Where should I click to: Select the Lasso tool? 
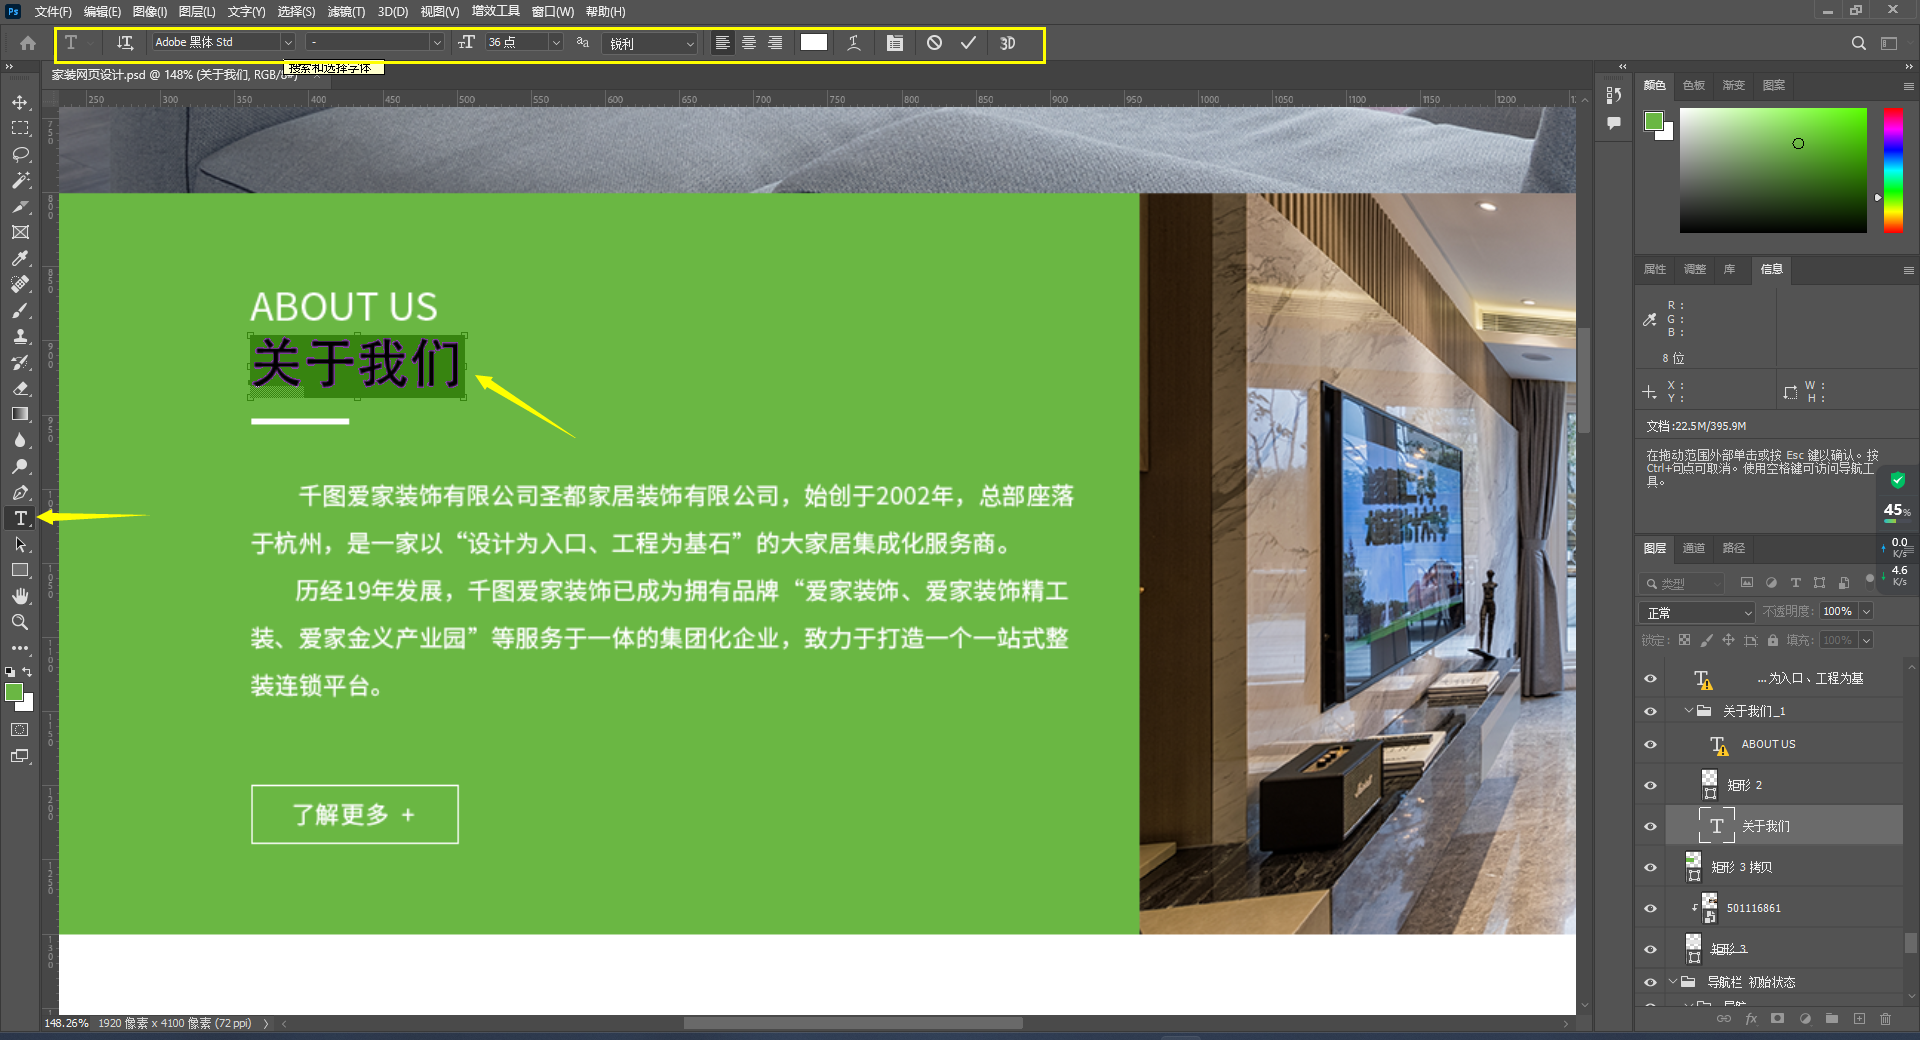click(x=20, y=154)
